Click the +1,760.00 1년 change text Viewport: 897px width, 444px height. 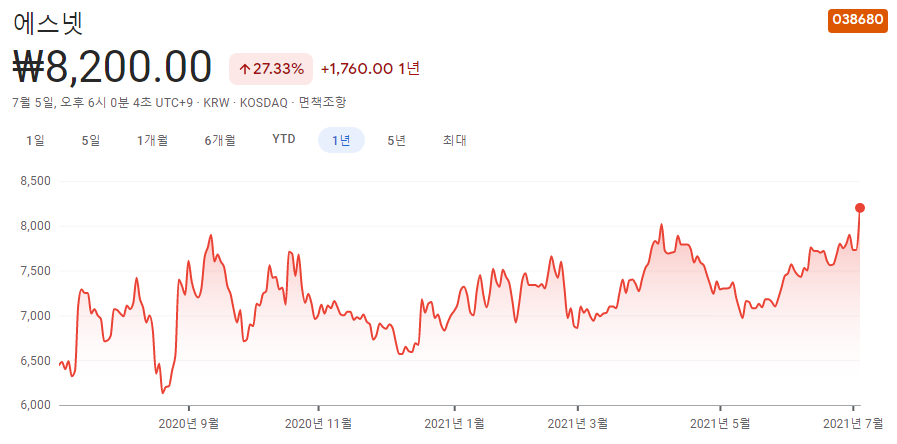[x=371, y=69]
